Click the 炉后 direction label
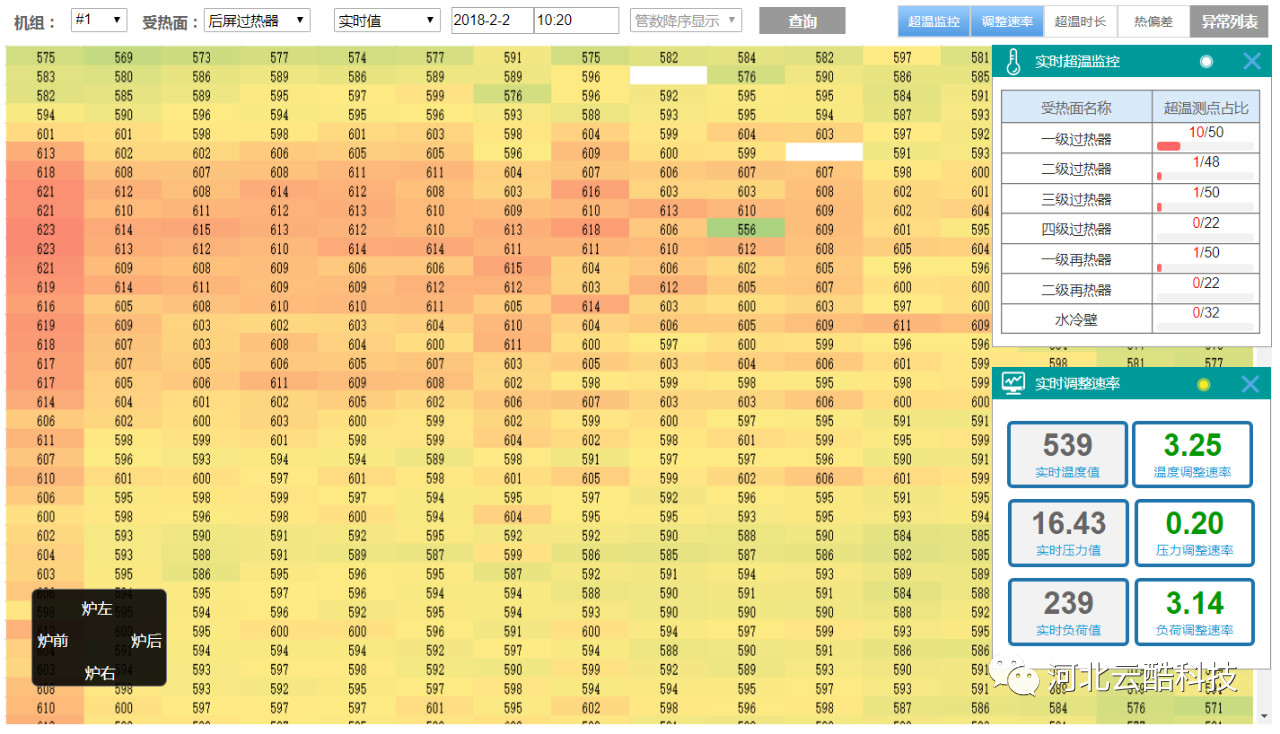This screenshot has width=1280, height=734. pos(146,641)
